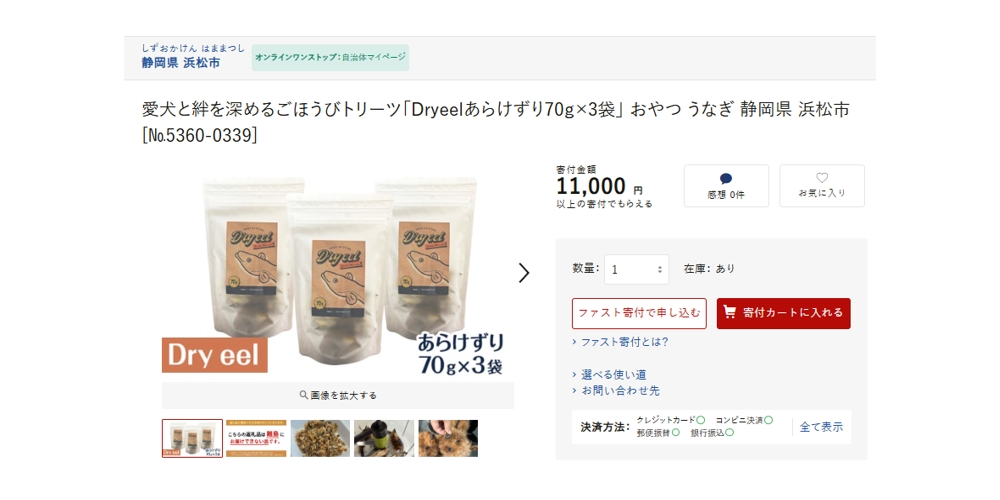Click the main Dryeel product image
The height and width of the screenshot is (500, 1000).
(338, 274)
